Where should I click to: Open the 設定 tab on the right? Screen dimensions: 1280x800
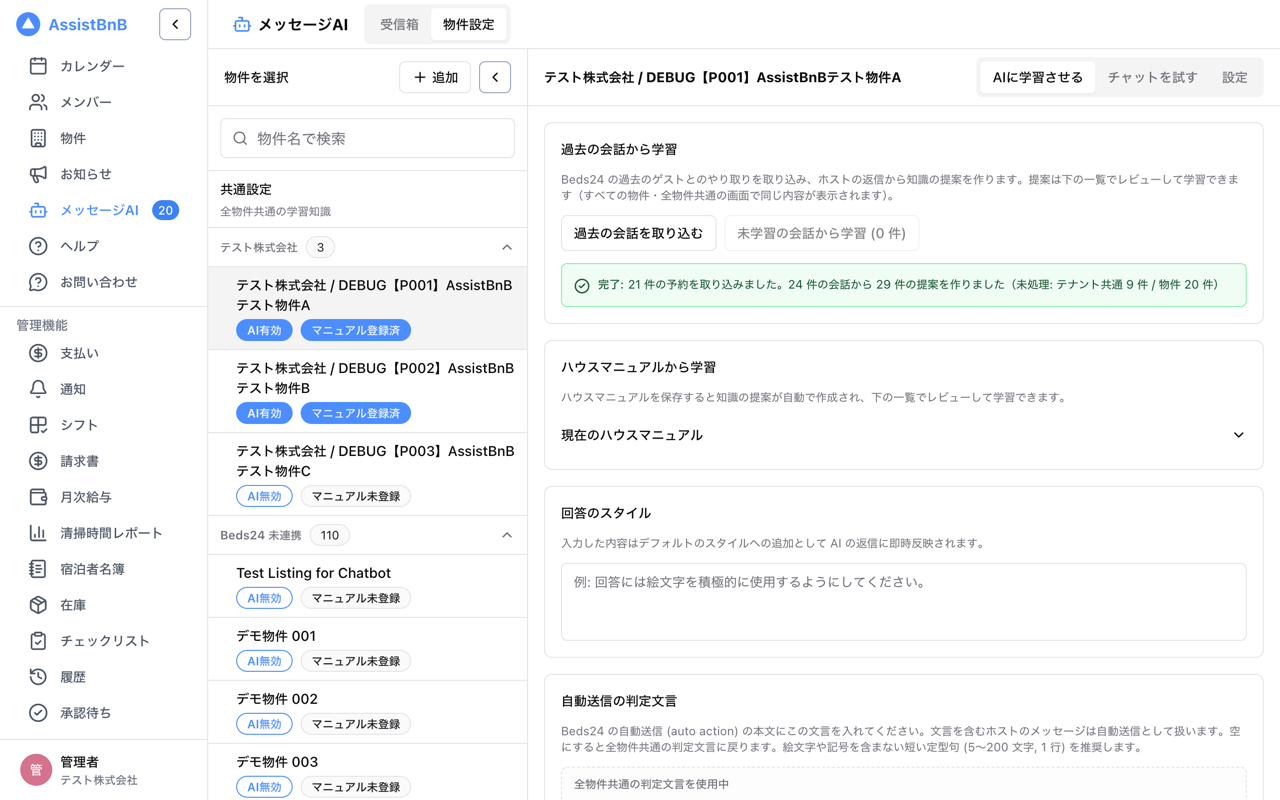point(1234,77)
